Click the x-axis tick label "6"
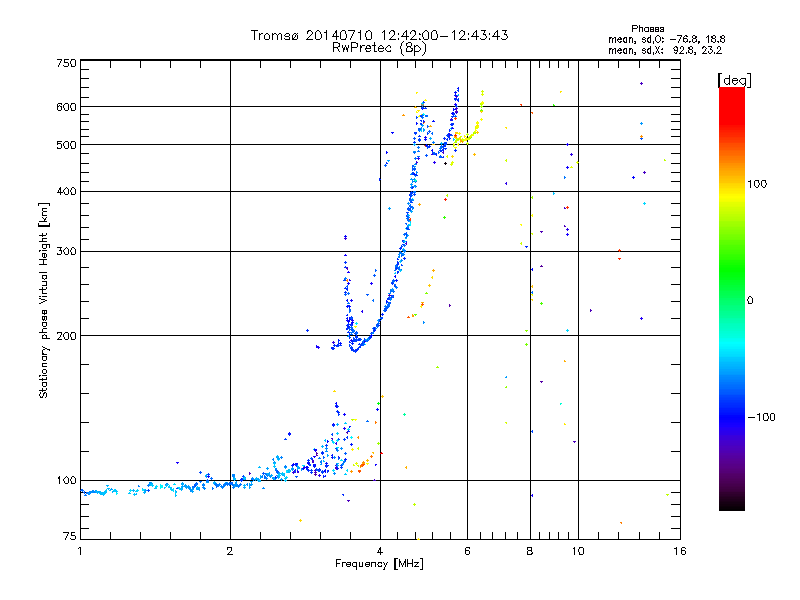 [x=467, y=551]
